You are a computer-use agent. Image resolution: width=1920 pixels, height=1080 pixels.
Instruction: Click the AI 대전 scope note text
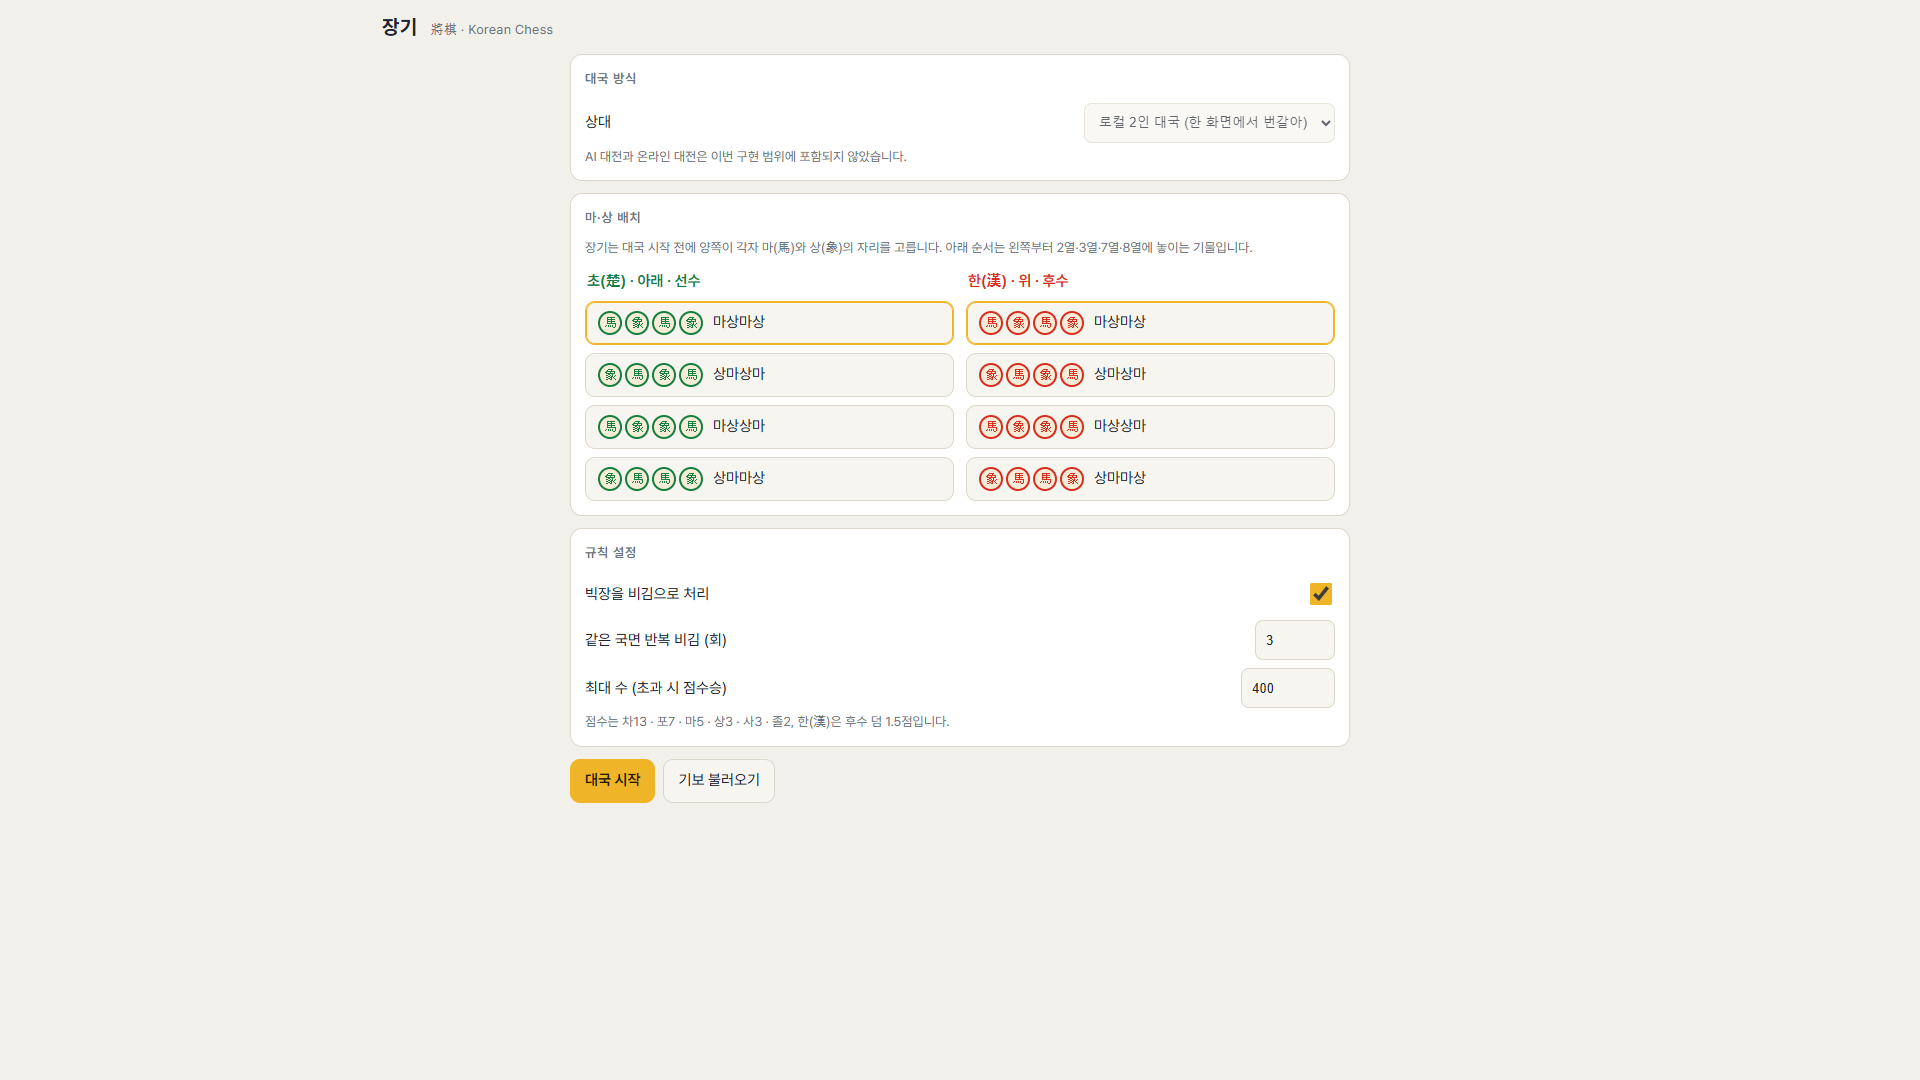(746, 156)
